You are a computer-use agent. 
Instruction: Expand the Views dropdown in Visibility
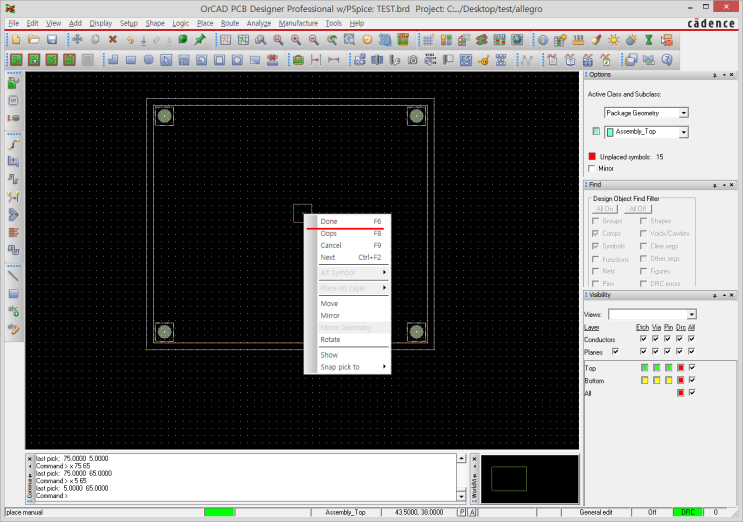[x=691, y=314]
